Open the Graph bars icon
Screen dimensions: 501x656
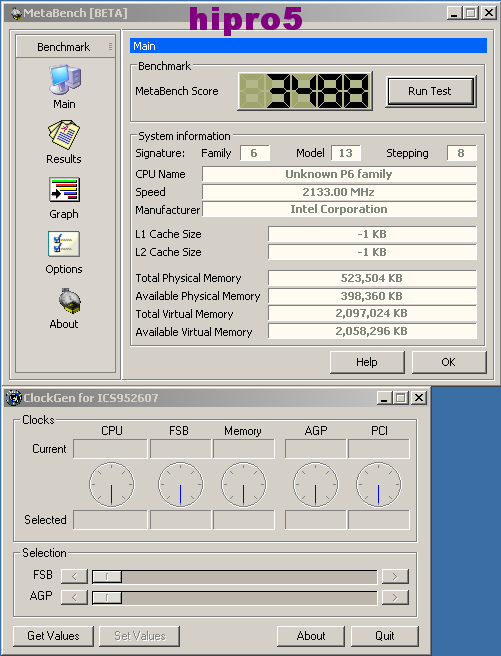(64, 190)
